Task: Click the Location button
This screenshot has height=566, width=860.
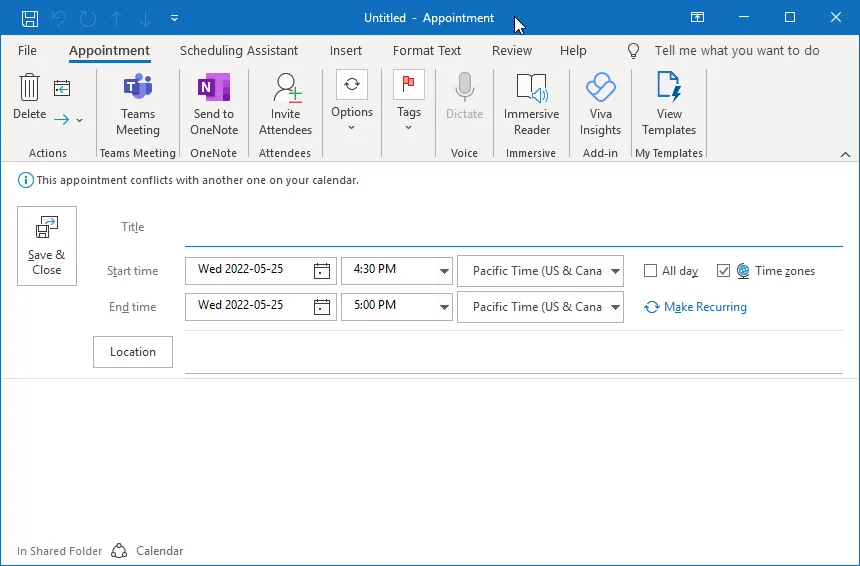Action: (133, 352)
